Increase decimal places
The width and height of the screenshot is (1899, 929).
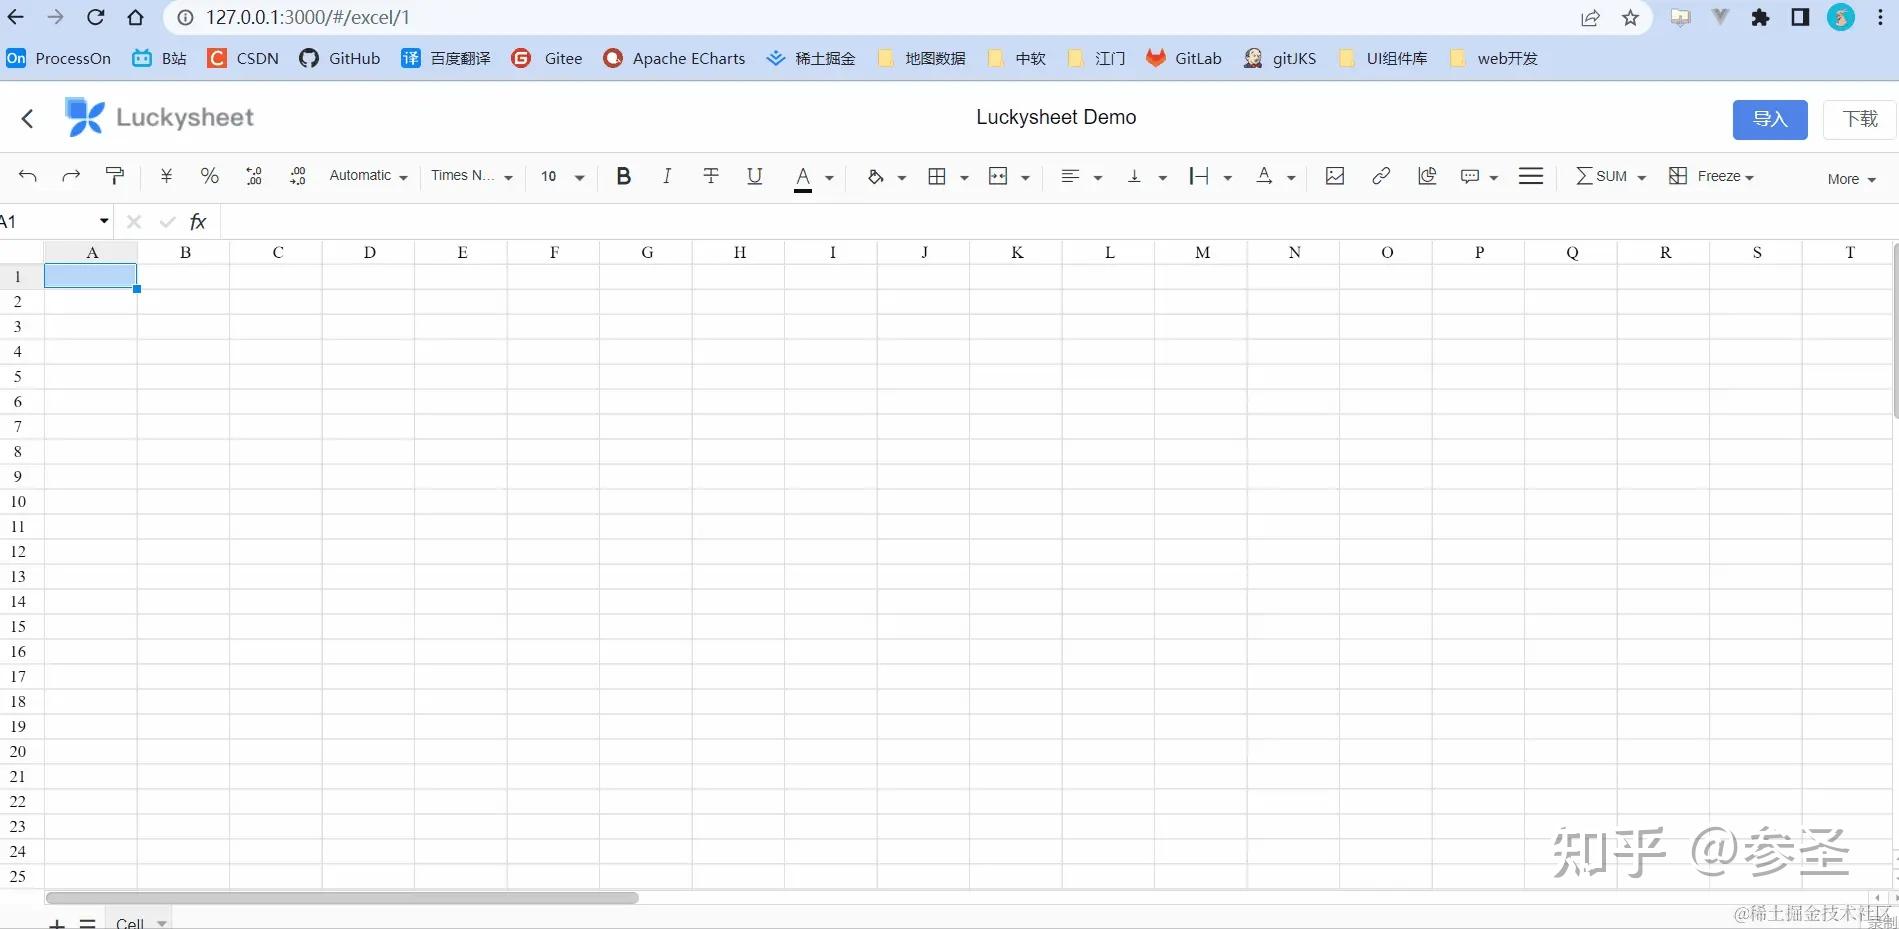click(x=298, y=176)
